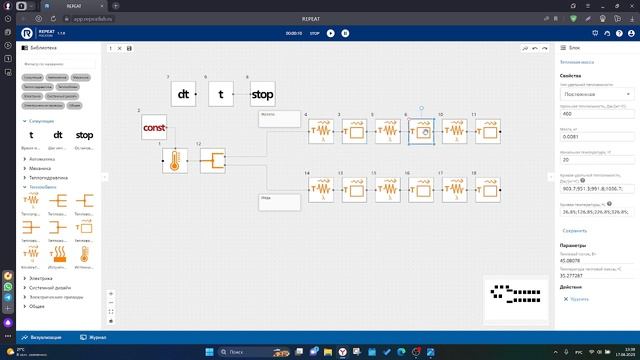This screenshot has width=640, height=360.
Task: Redo the last canvas action
Action: click(545, 48)
